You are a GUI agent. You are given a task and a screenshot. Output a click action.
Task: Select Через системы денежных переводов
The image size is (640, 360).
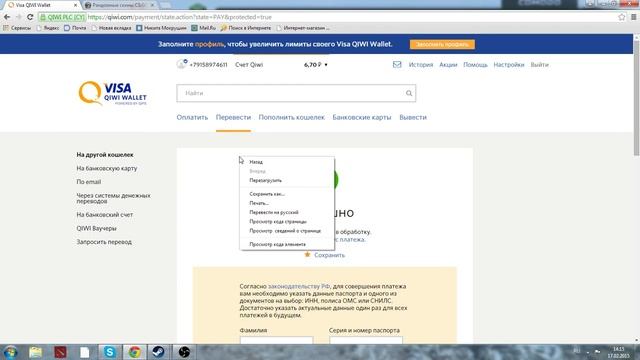[113, 198]
